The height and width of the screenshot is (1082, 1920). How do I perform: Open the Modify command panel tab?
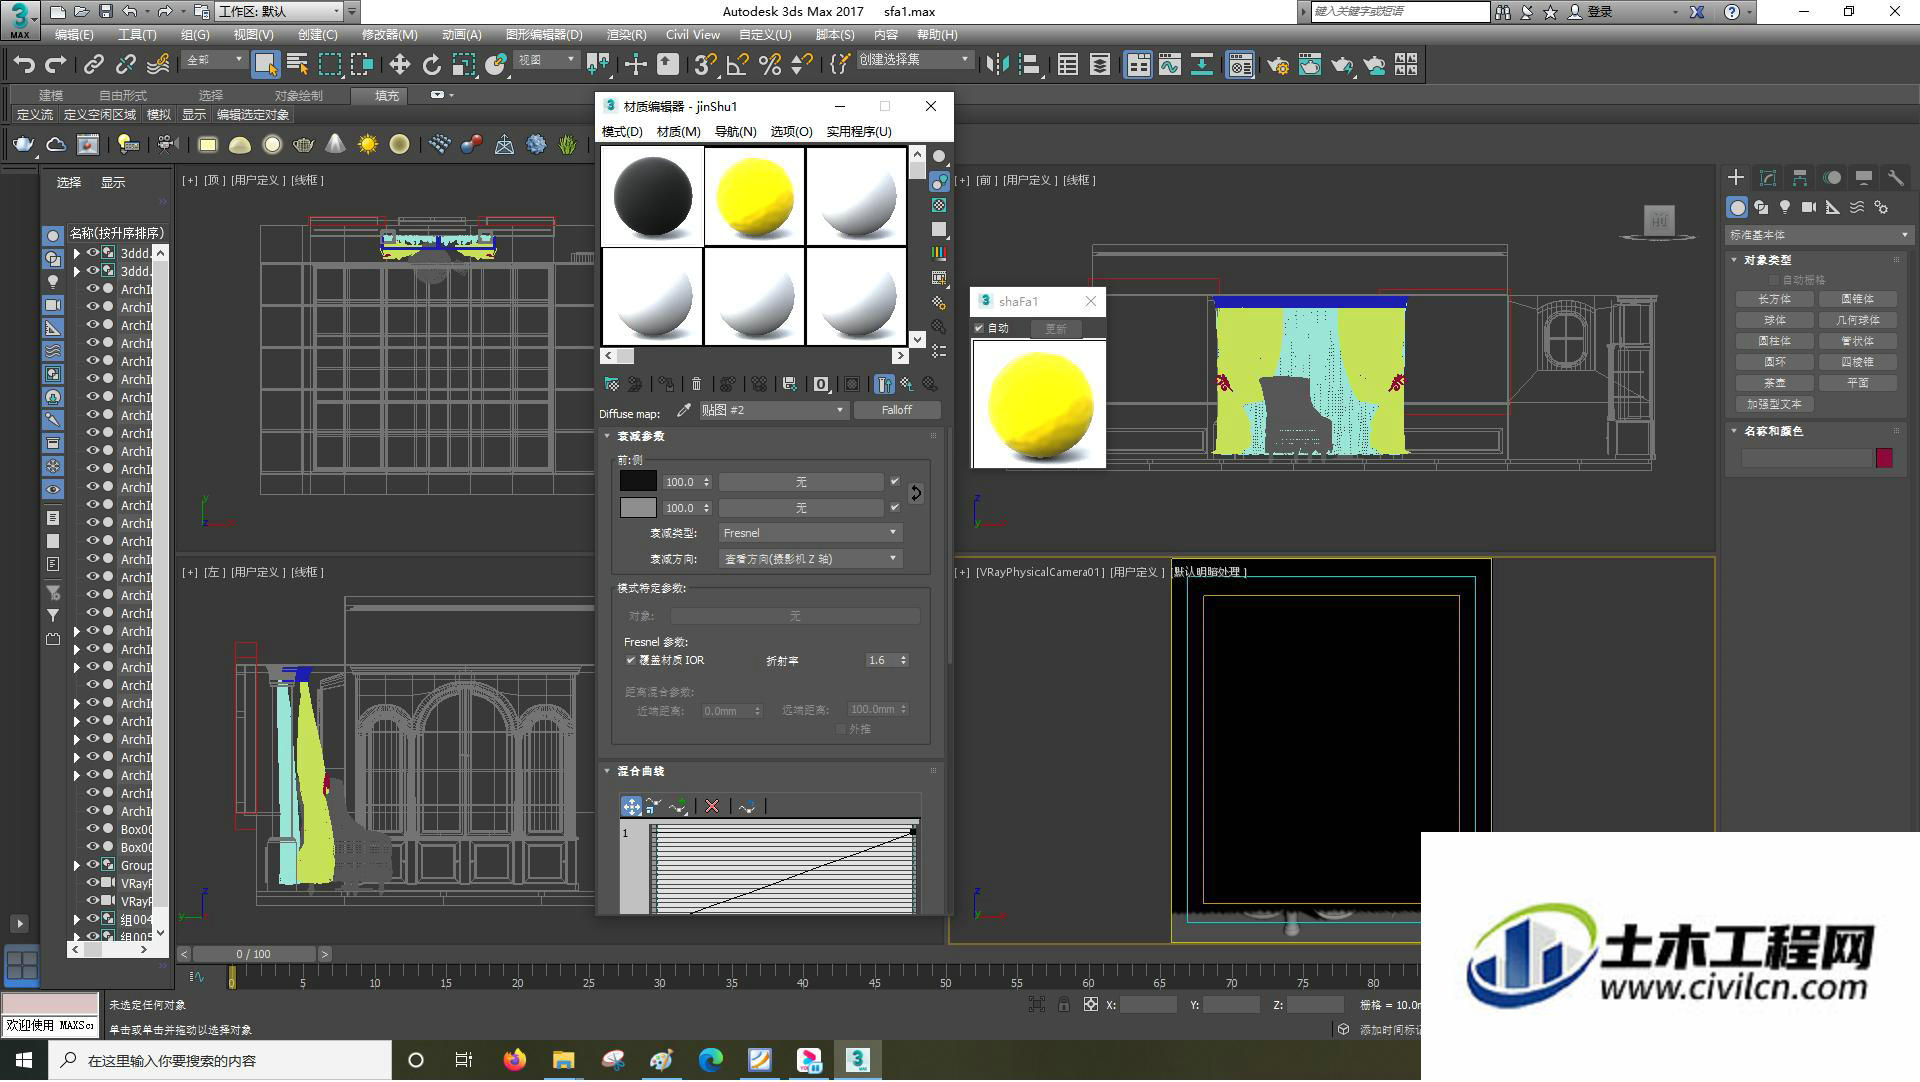tap(1768, 178)
